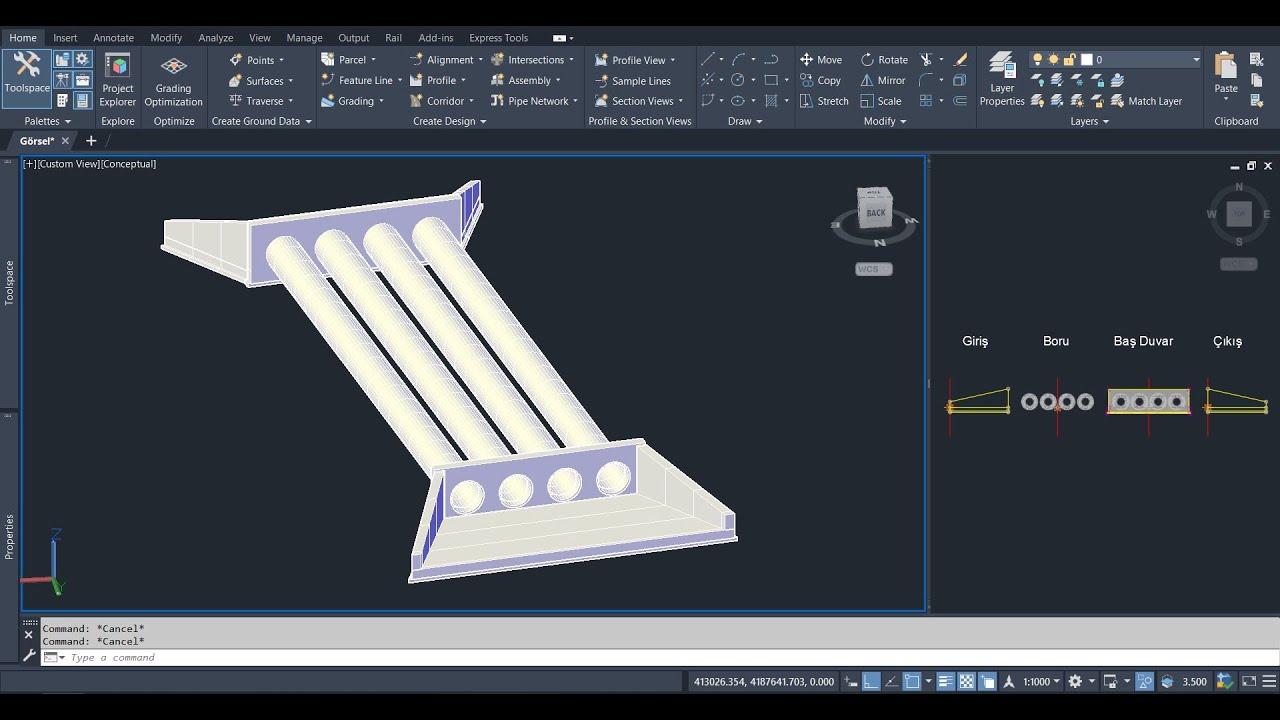
Task: Open the Express Tools ribbon tab
Action: click(498, 38)
